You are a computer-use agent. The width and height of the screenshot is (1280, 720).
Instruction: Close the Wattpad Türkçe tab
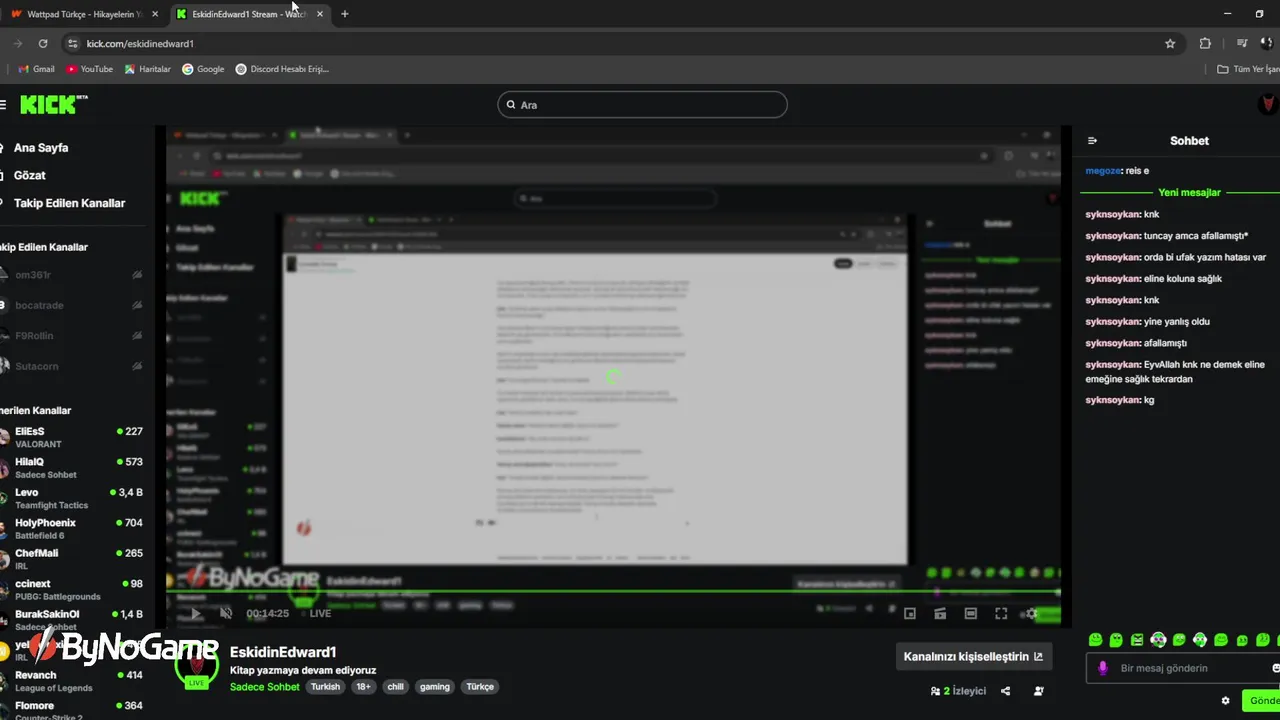[x=154, y=14]
